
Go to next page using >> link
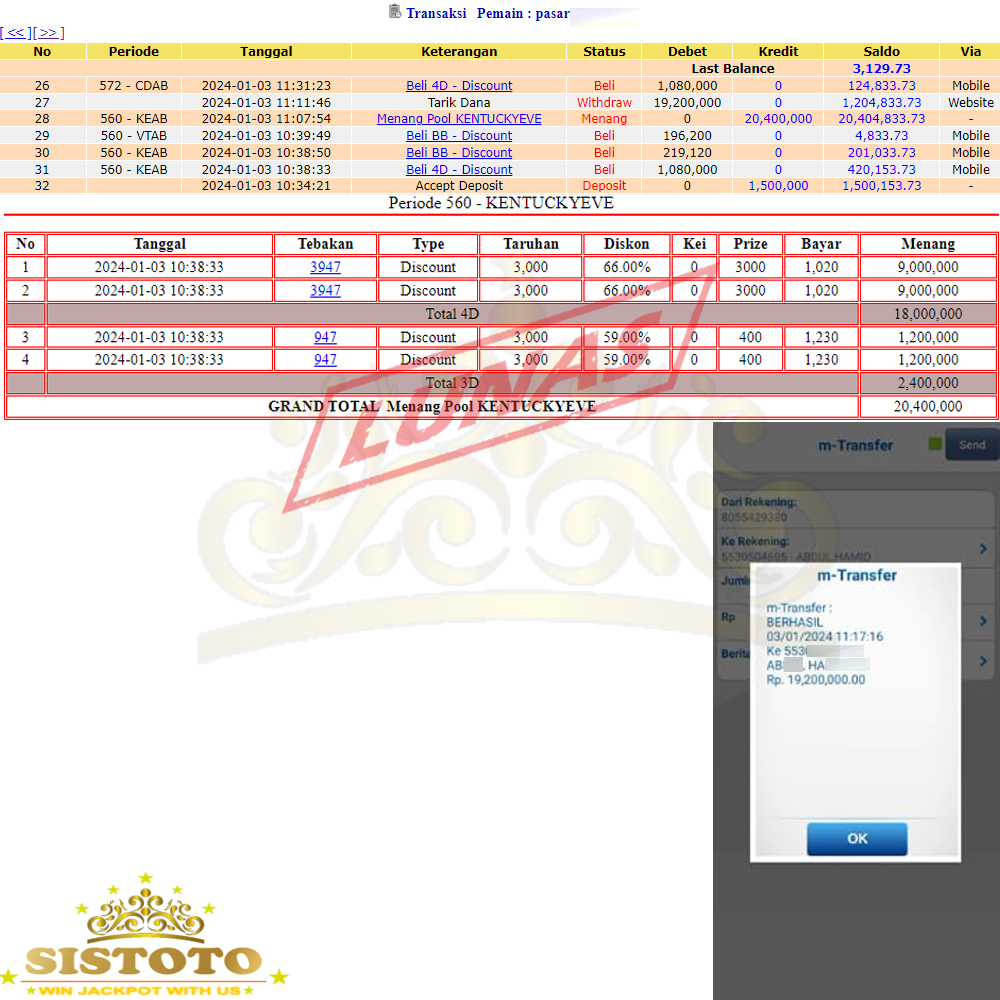pyautogui.click(x=48, y=33)
